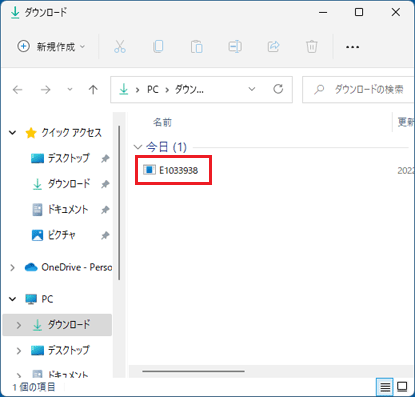This screenshot has height=397, width=415.
Task: Go back with the left arrow
Action: point(17,89)
